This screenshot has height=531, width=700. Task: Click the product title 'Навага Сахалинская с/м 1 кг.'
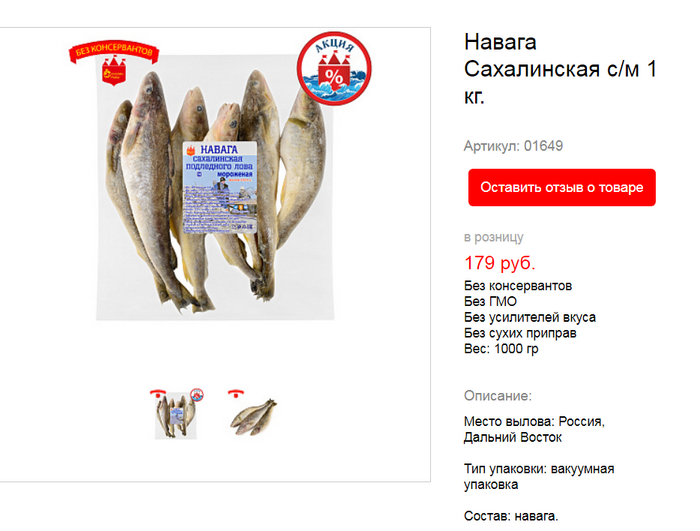[x=560, y=69]
